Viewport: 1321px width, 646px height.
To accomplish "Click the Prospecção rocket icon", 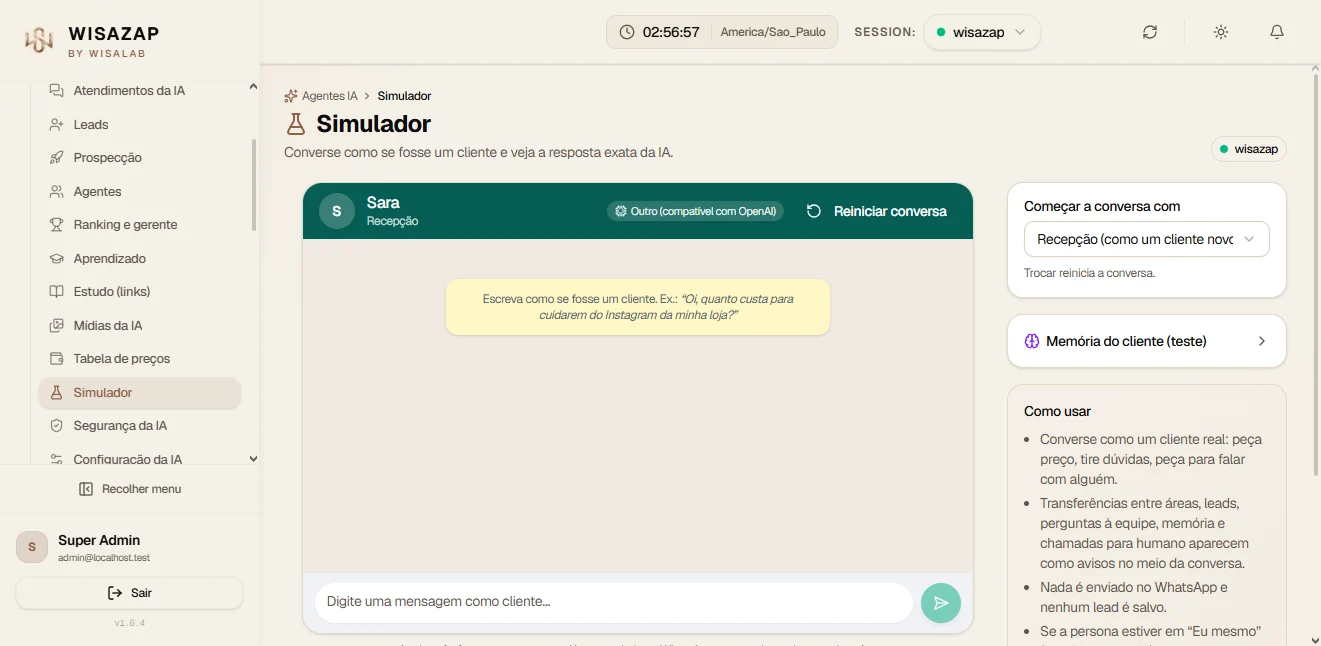I will click(57, 158).
